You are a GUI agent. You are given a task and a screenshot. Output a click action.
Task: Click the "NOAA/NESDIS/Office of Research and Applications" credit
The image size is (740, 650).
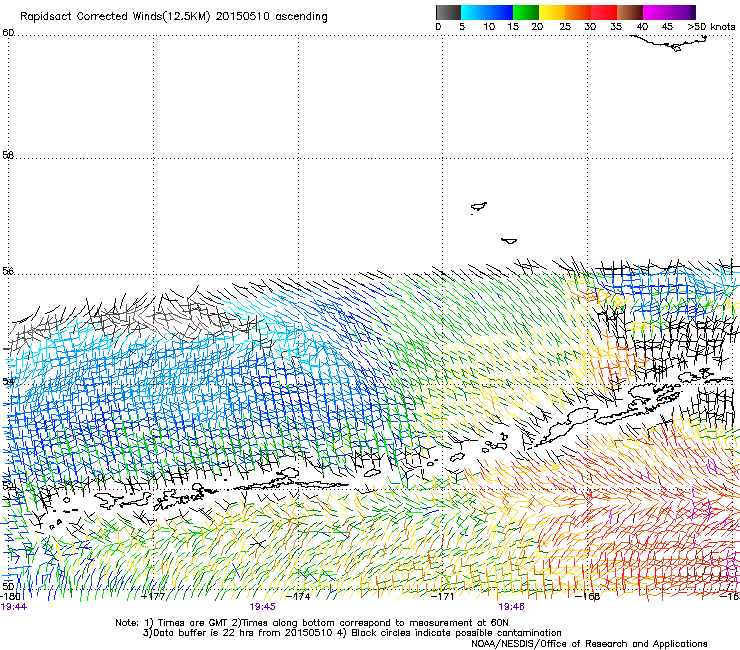point(589,644)
